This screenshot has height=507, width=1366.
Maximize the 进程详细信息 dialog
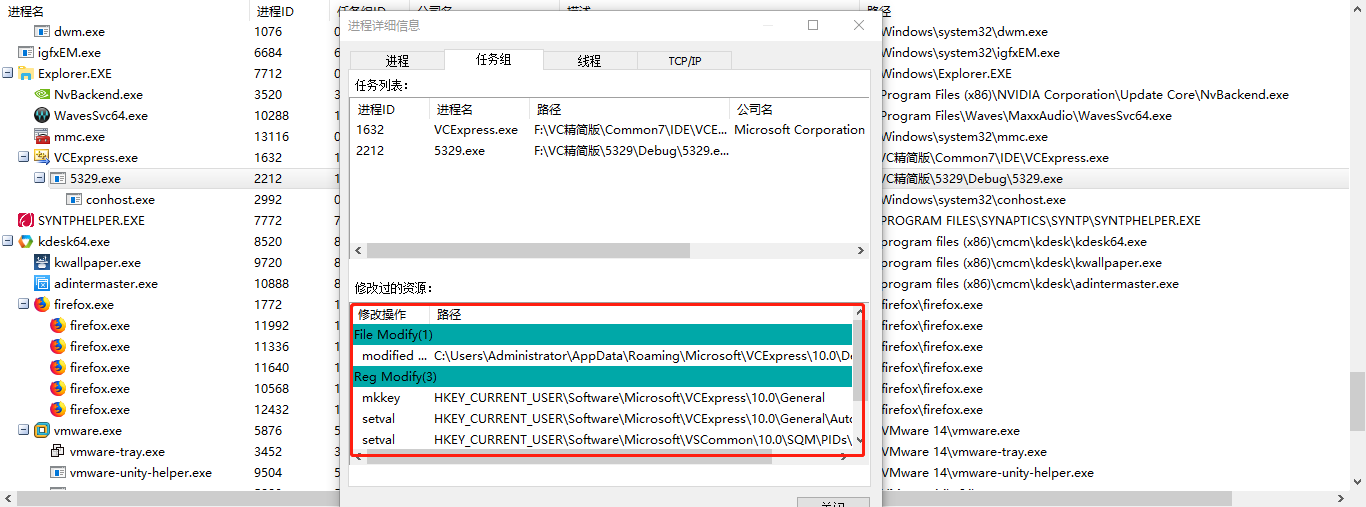pyautogui.click(x=813, y=25)
